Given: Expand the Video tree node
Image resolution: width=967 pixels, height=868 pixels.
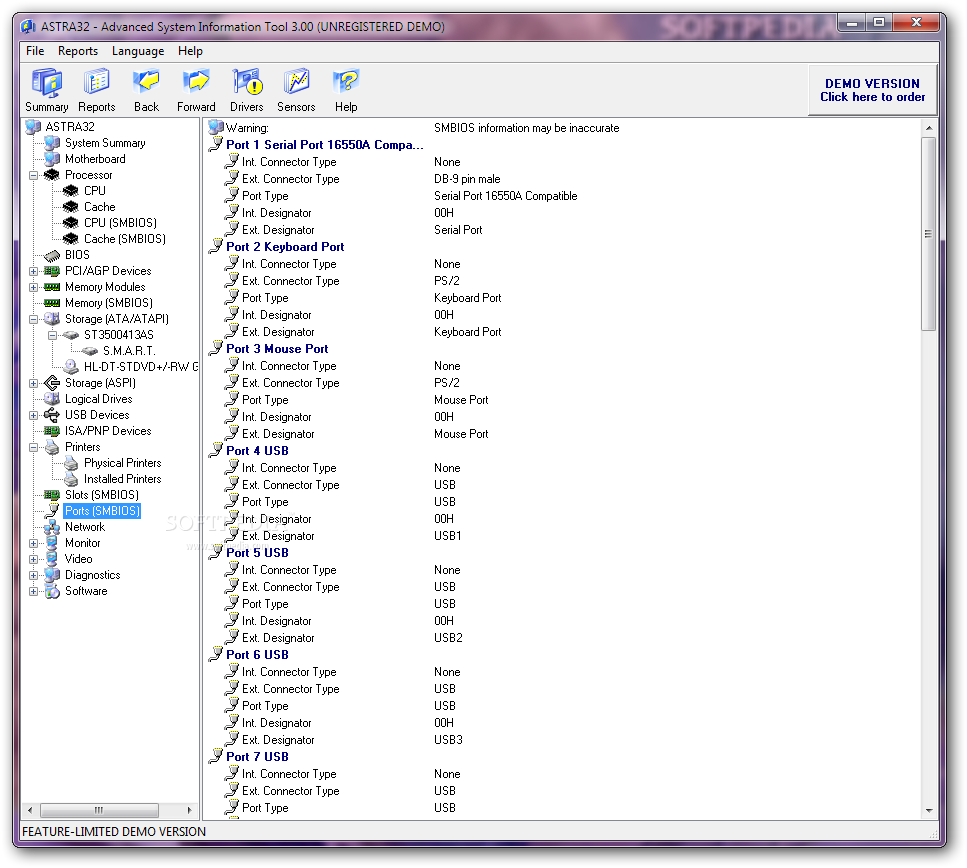Looking at the screenshot, I should [x=33, y=559].
